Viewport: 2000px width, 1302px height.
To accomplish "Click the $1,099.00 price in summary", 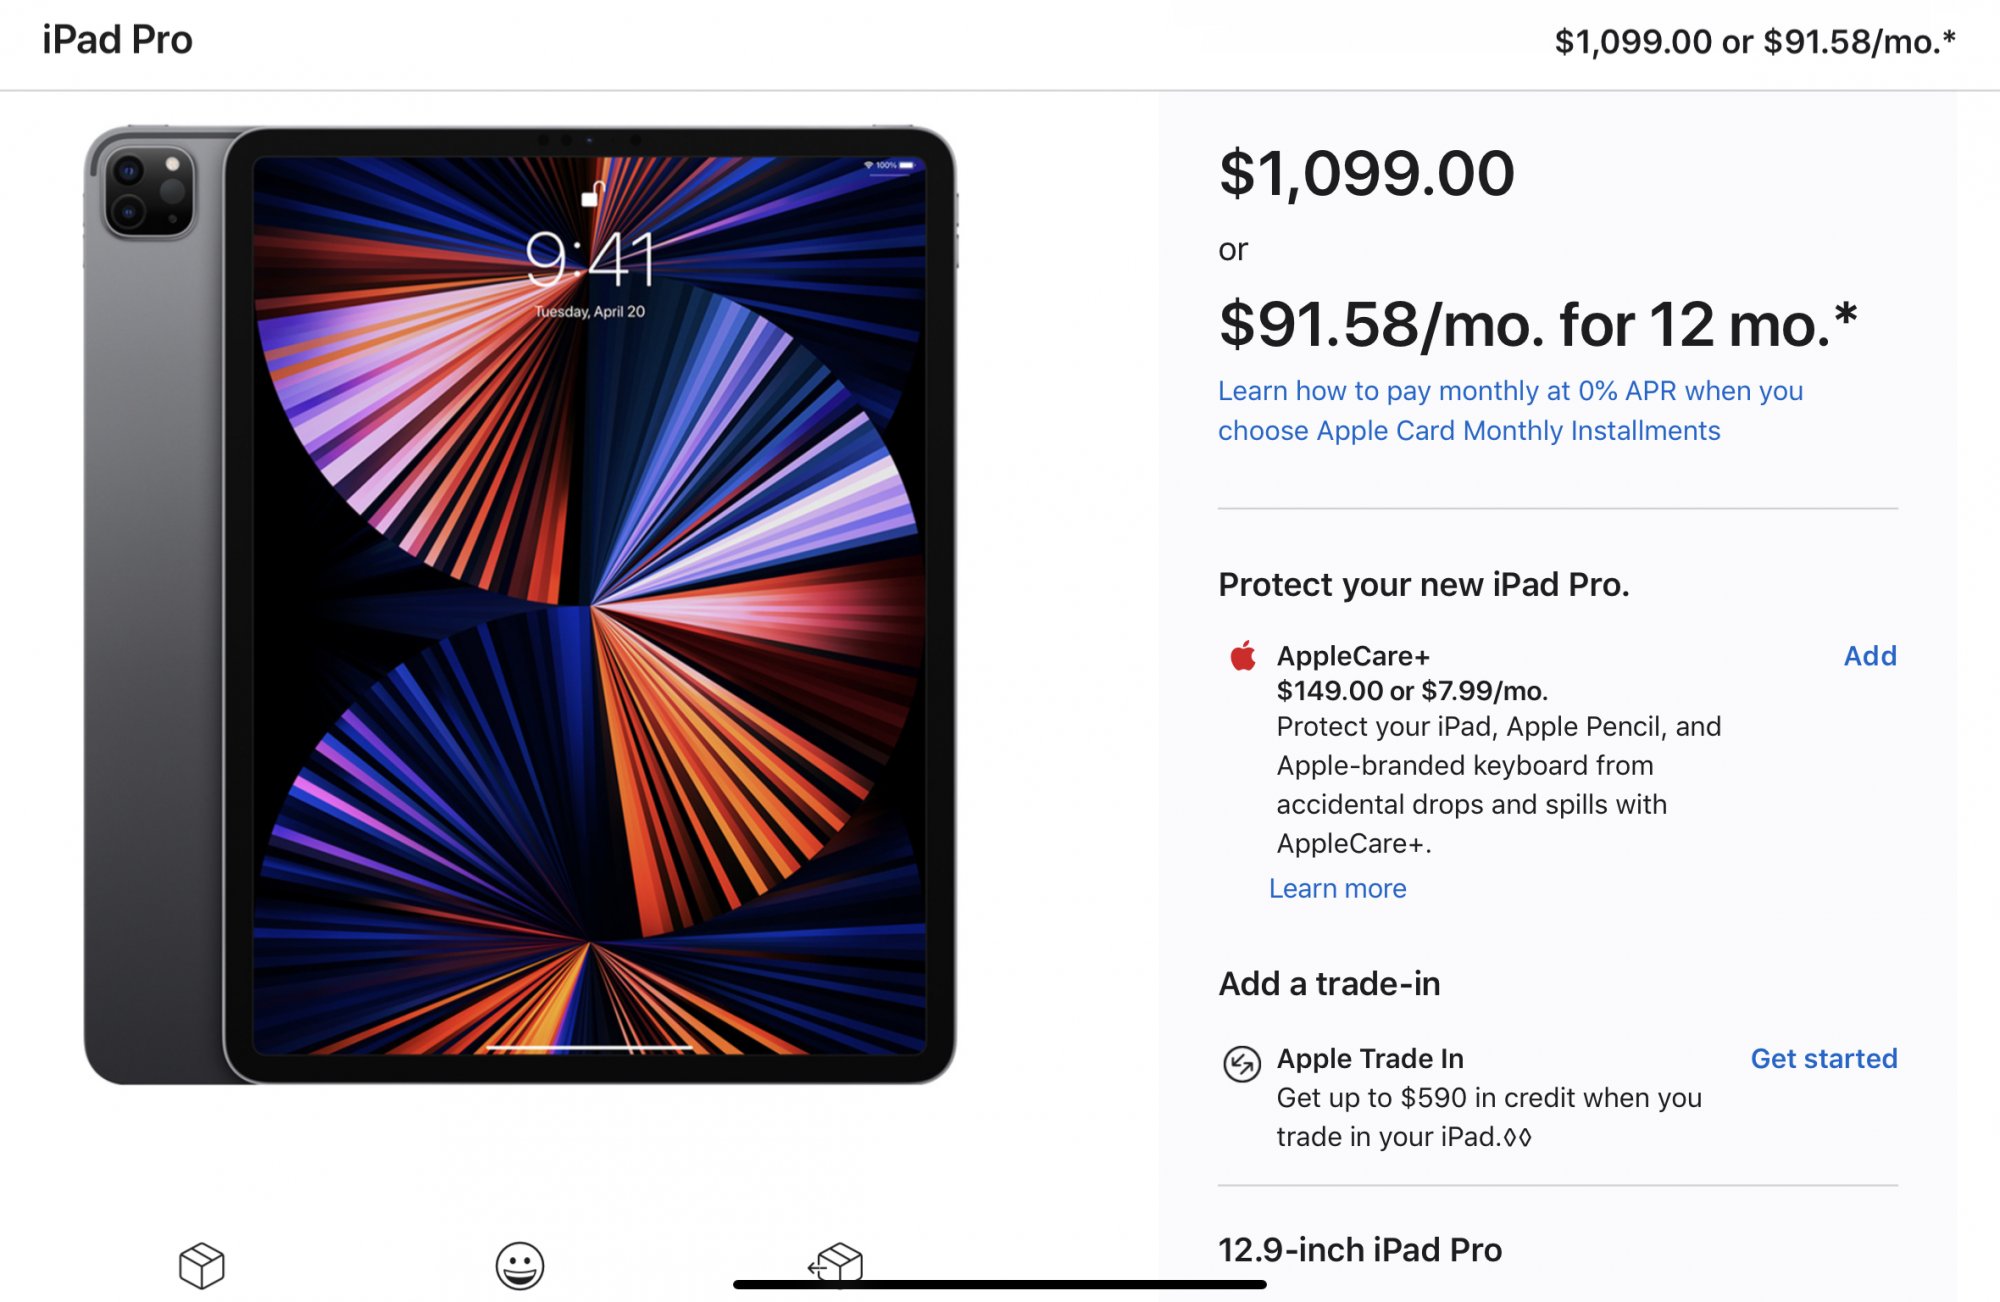I will (1366, 173).
